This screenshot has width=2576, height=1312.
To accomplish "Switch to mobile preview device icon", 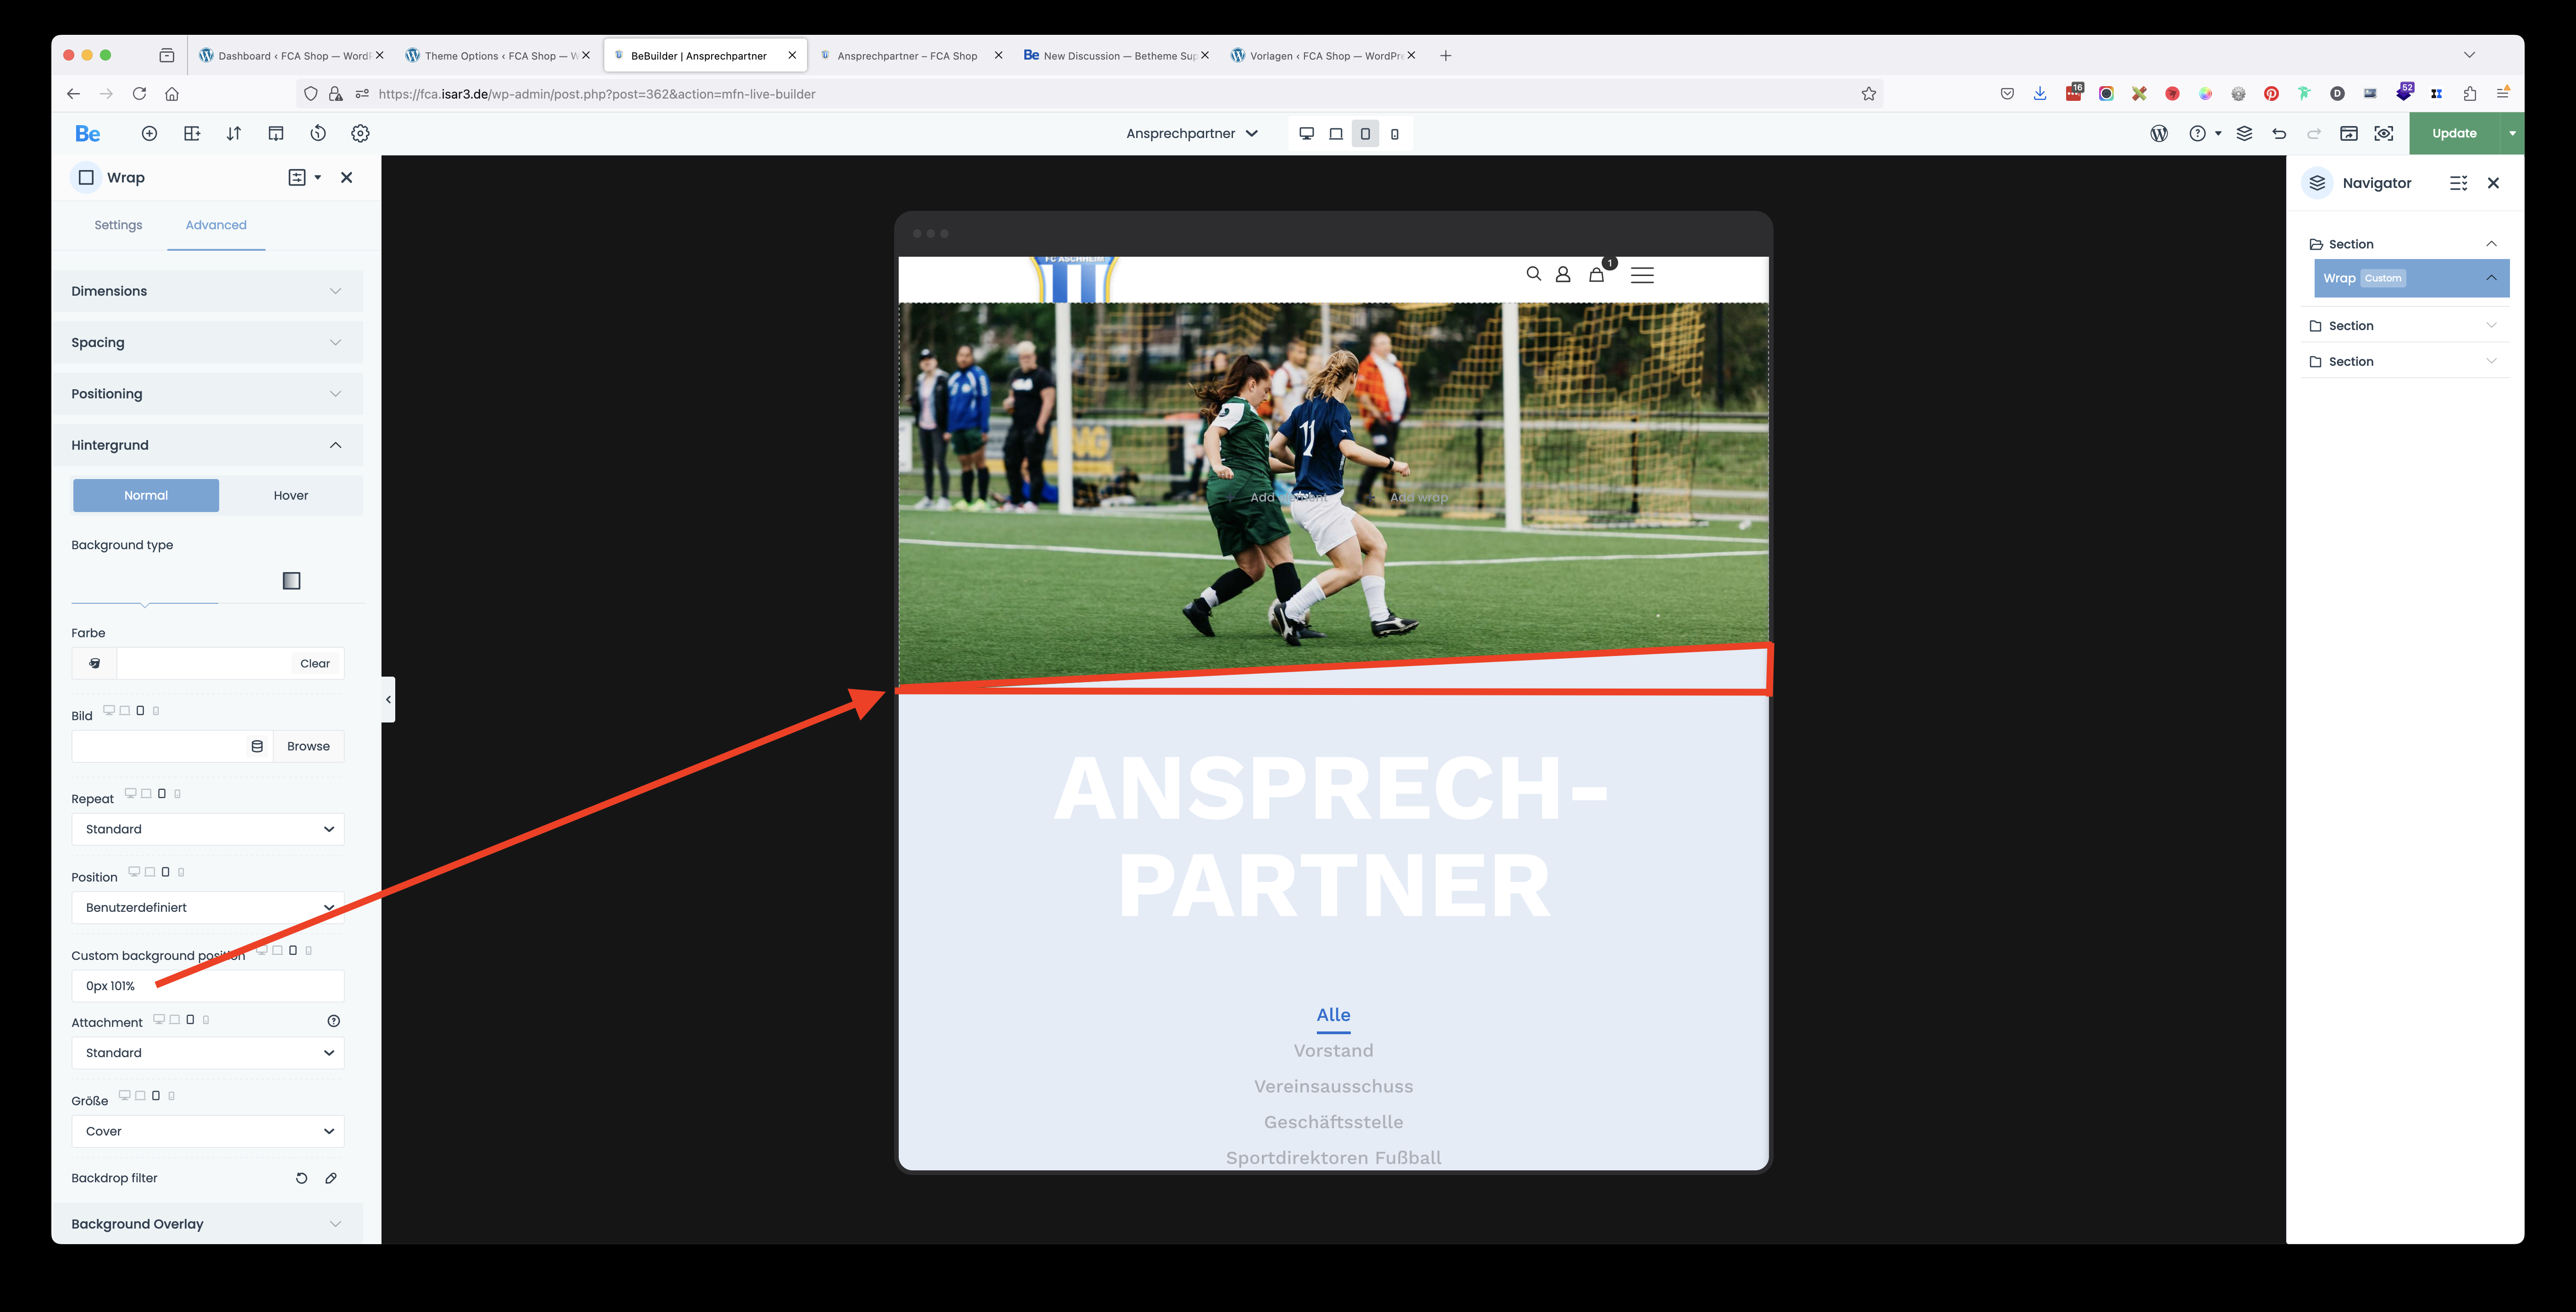I will click(x=1395, y=134).
